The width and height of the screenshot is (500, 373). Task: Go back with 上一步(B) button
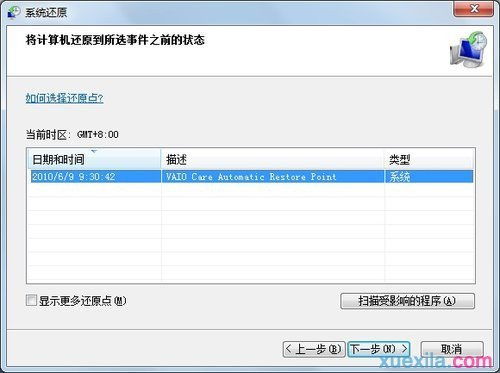coord(314,349)
